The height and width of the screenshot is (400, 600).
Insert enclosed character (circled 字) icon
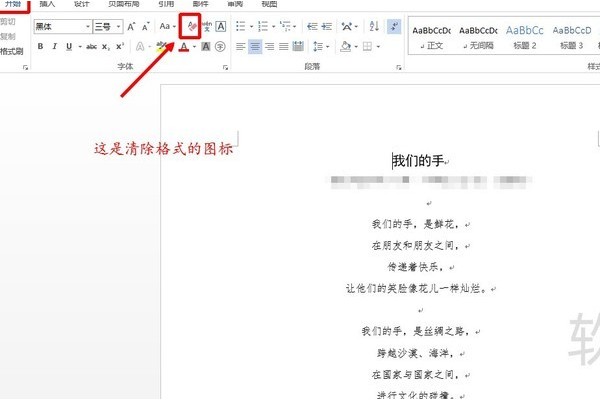click(220, 47)
